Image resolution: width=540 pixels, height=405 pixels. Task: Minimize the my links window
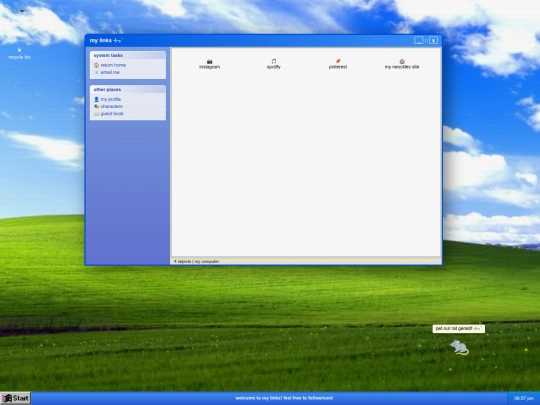coord(418,40)
